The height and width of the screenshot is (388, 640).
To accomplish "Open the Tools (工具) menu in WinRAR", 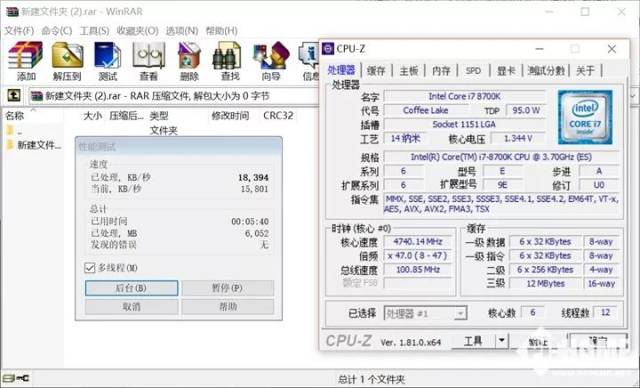I will click(x=94, y=31).
